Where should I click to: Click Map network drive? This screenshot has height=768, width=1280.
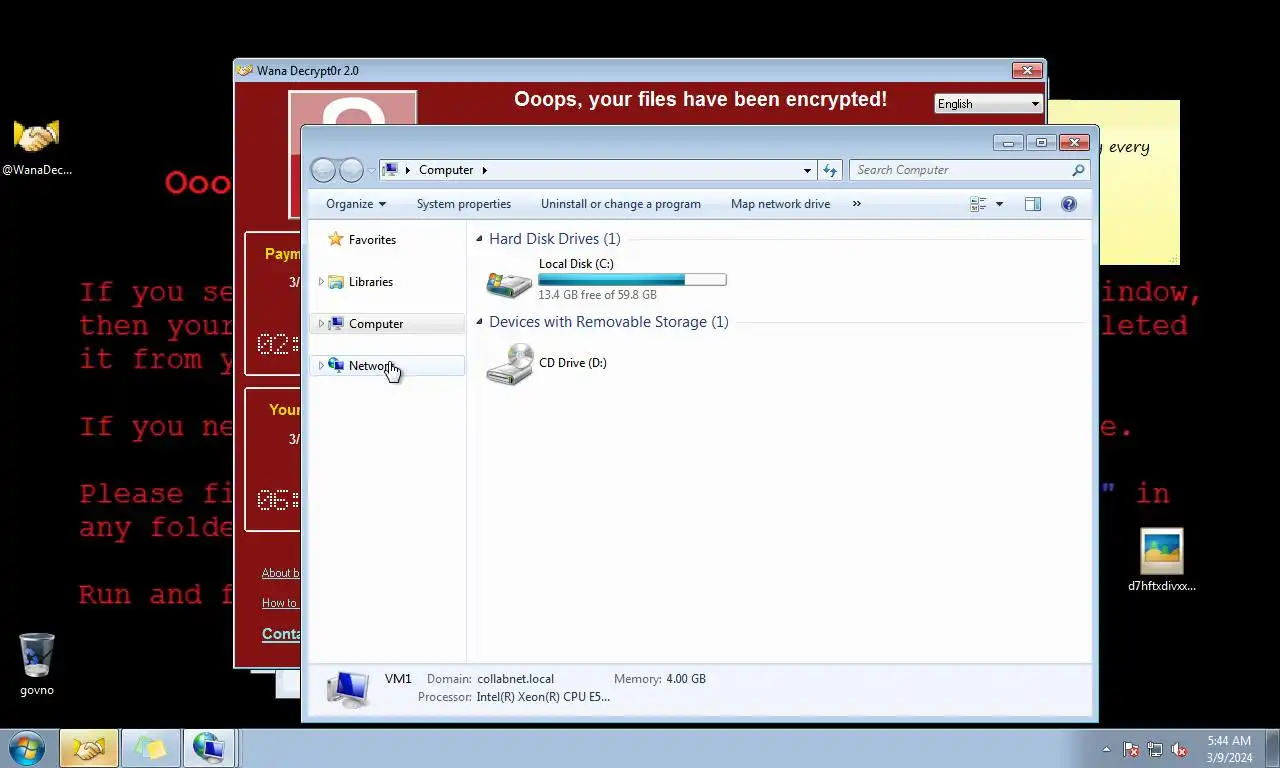click(x=781, y=204)
